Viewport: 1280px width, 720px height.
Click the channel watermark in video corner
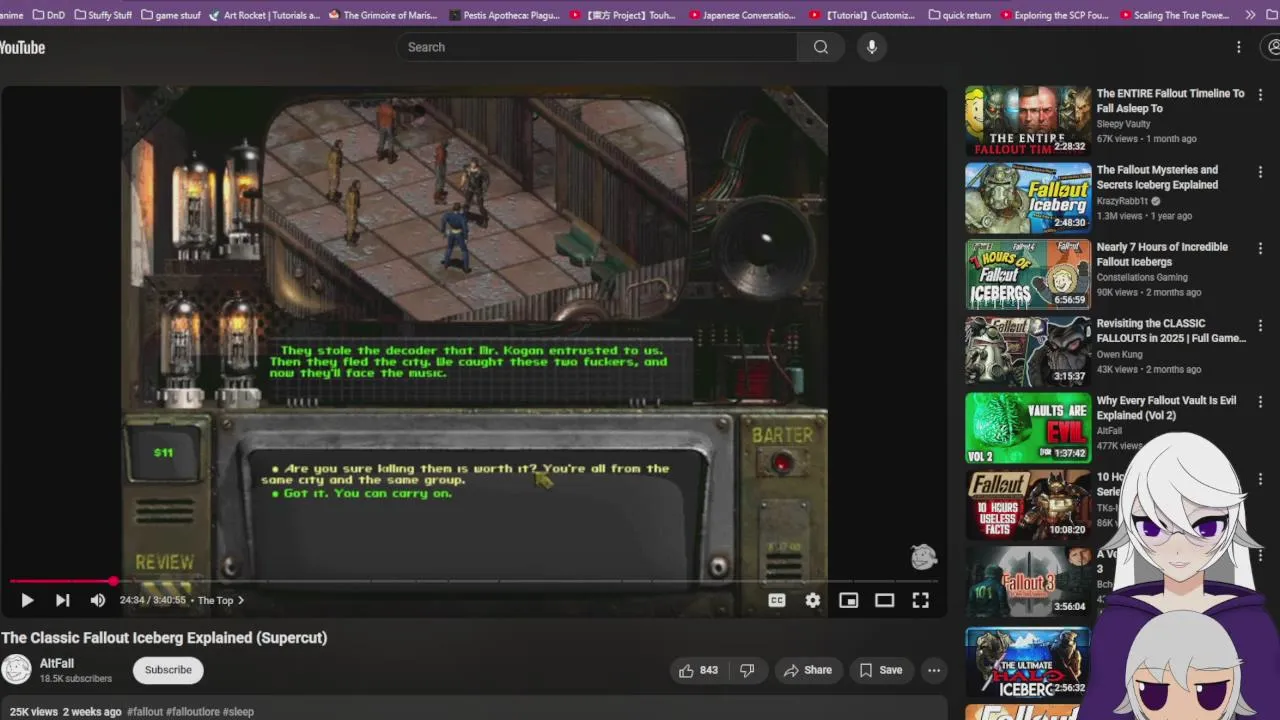pos(923,556)
